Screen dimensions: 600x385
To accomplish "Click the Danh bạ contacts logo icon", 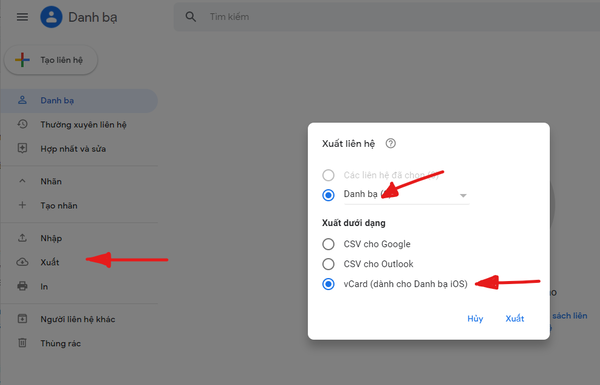I will coord(51,17).
